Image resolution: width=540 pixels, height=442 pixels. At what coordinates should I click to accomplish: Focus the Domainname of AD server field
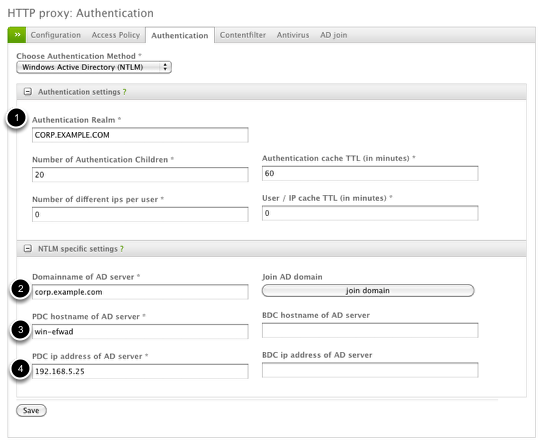[x=140, y=292]
